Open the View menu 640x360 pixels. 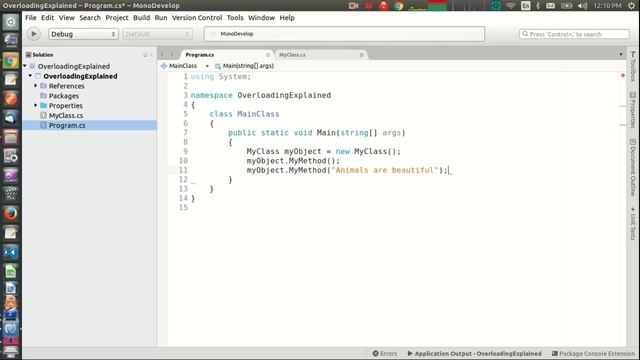pos(67,18)
